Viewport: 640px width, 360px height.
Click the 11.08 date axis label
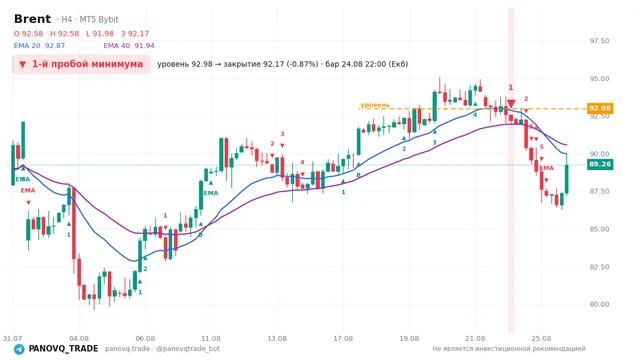click(x=211, y=338)
